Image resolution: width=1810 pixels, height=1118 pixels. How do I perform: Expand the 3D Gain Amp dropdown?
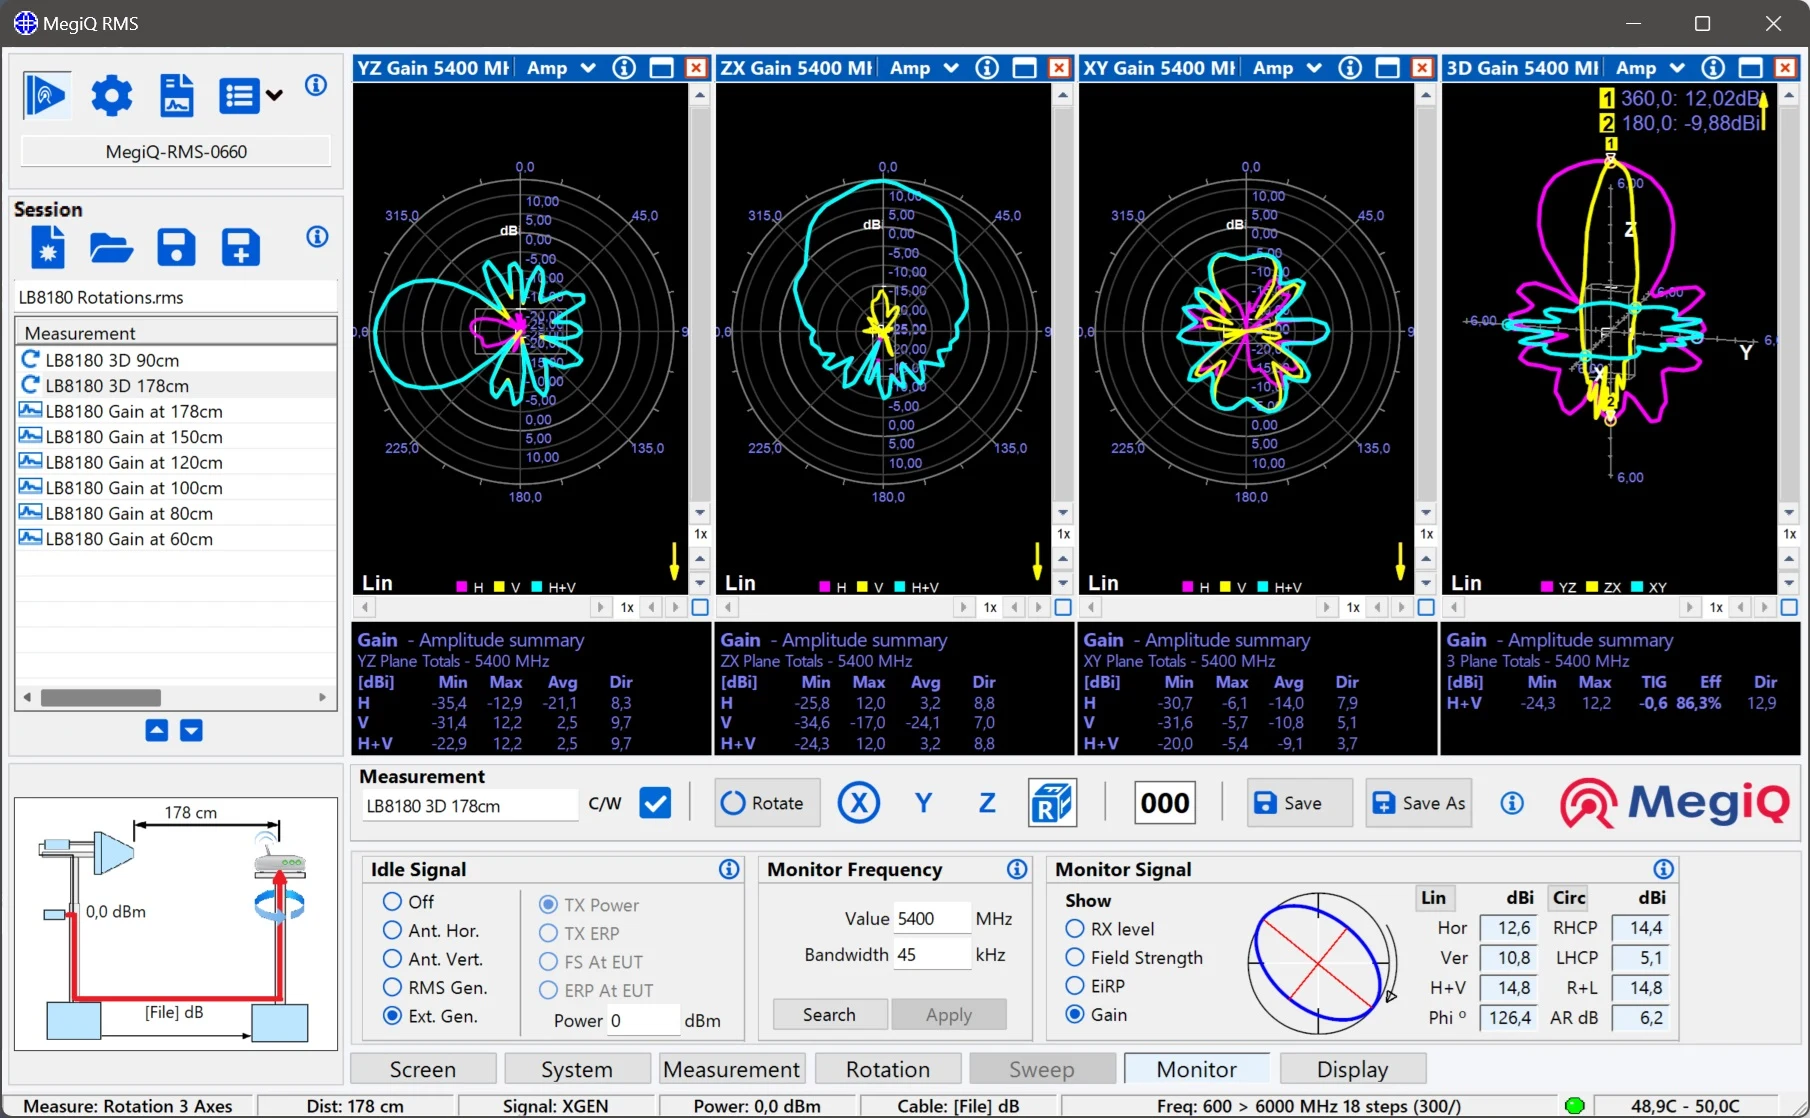click(1677, 68)
